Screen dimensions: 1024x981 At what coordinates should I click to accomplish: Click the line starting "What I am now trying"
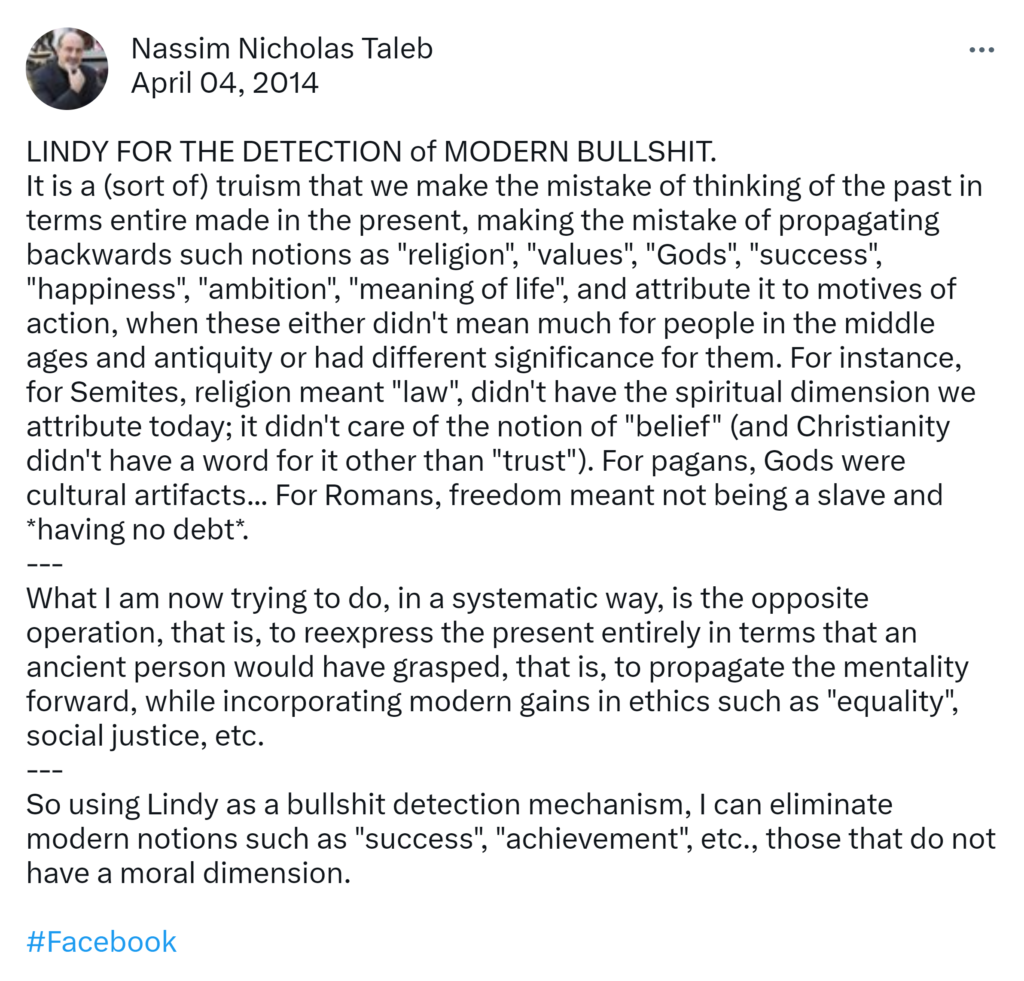(x=447, y=599)
